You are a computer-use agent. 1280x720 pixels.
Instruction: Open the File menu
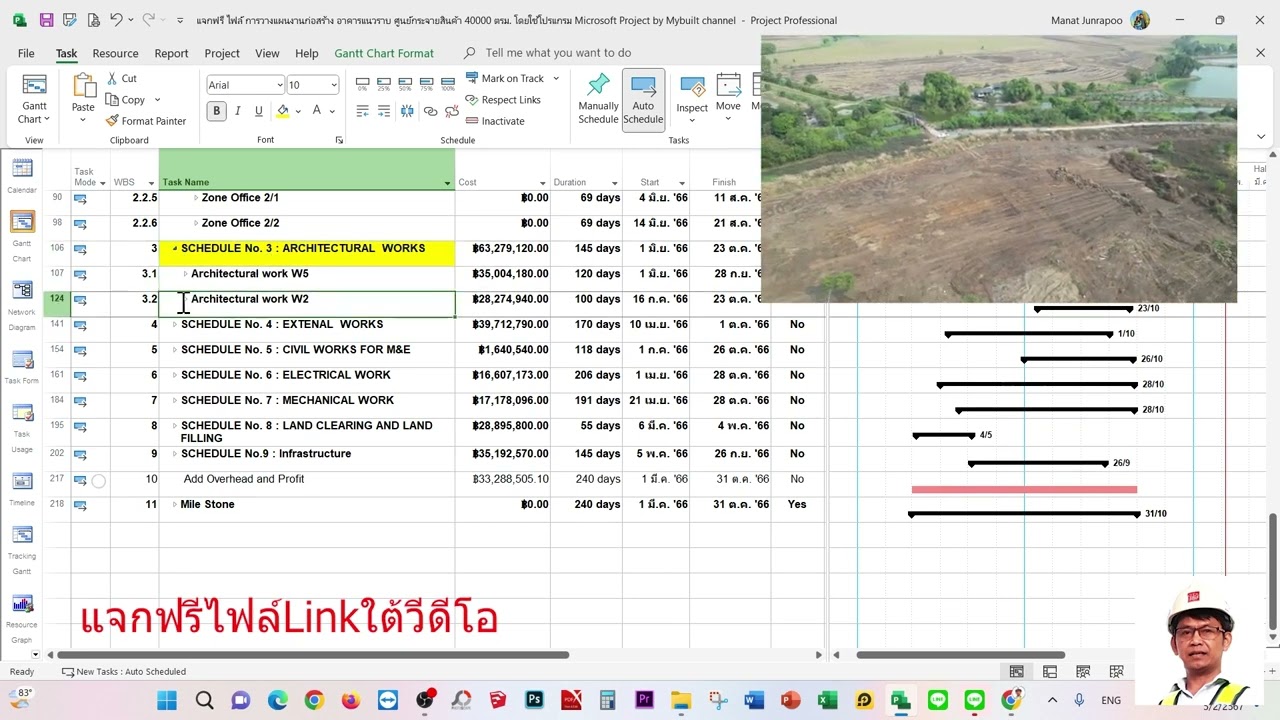tap(26, 53)
